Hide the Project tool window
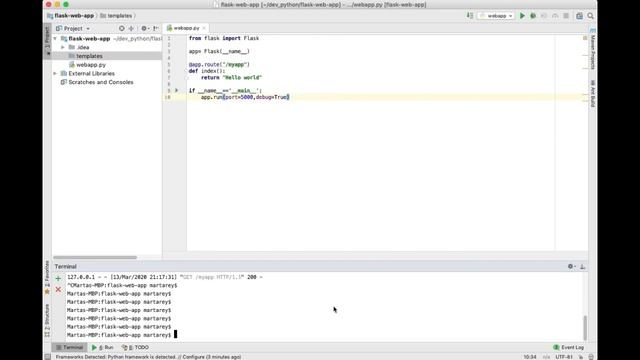The height and width of the screenshot is (360, 640). click(156, 29)
